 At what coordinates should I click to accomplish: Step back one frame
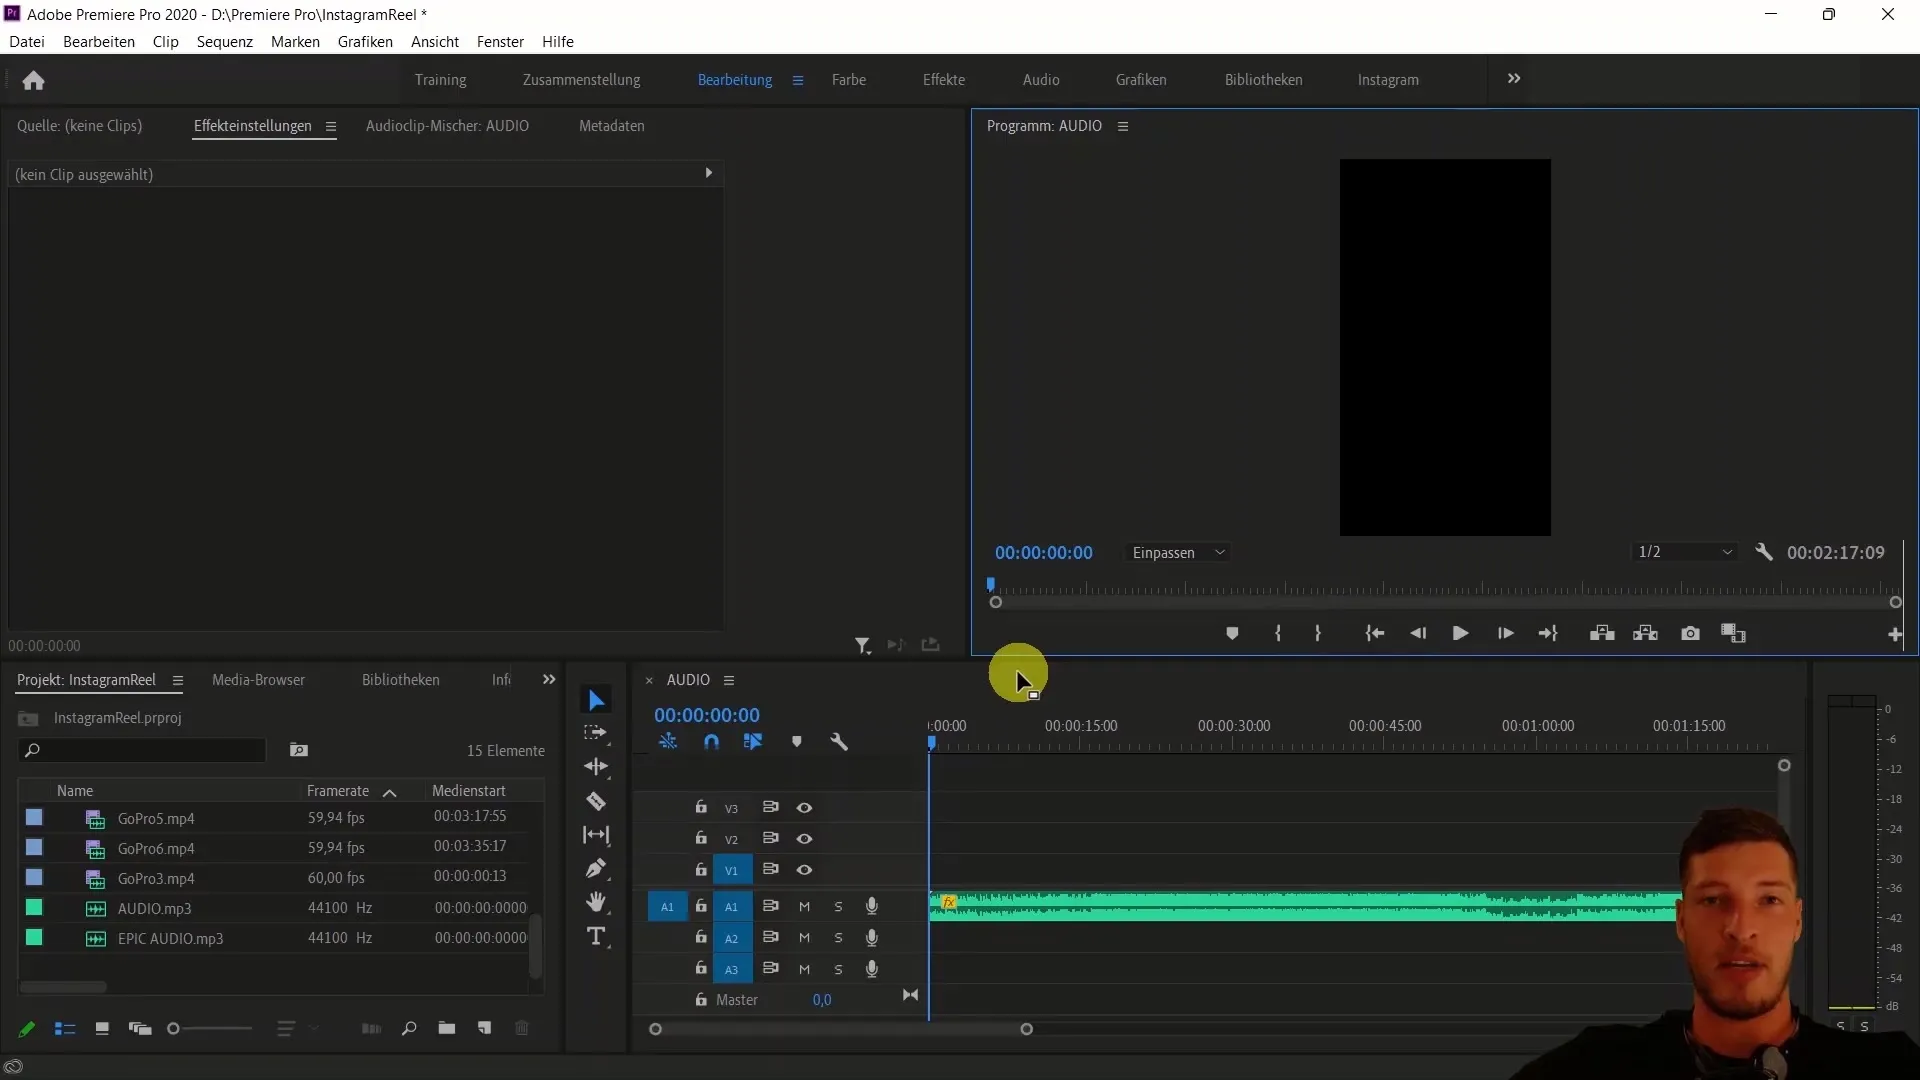(1418, 634)
